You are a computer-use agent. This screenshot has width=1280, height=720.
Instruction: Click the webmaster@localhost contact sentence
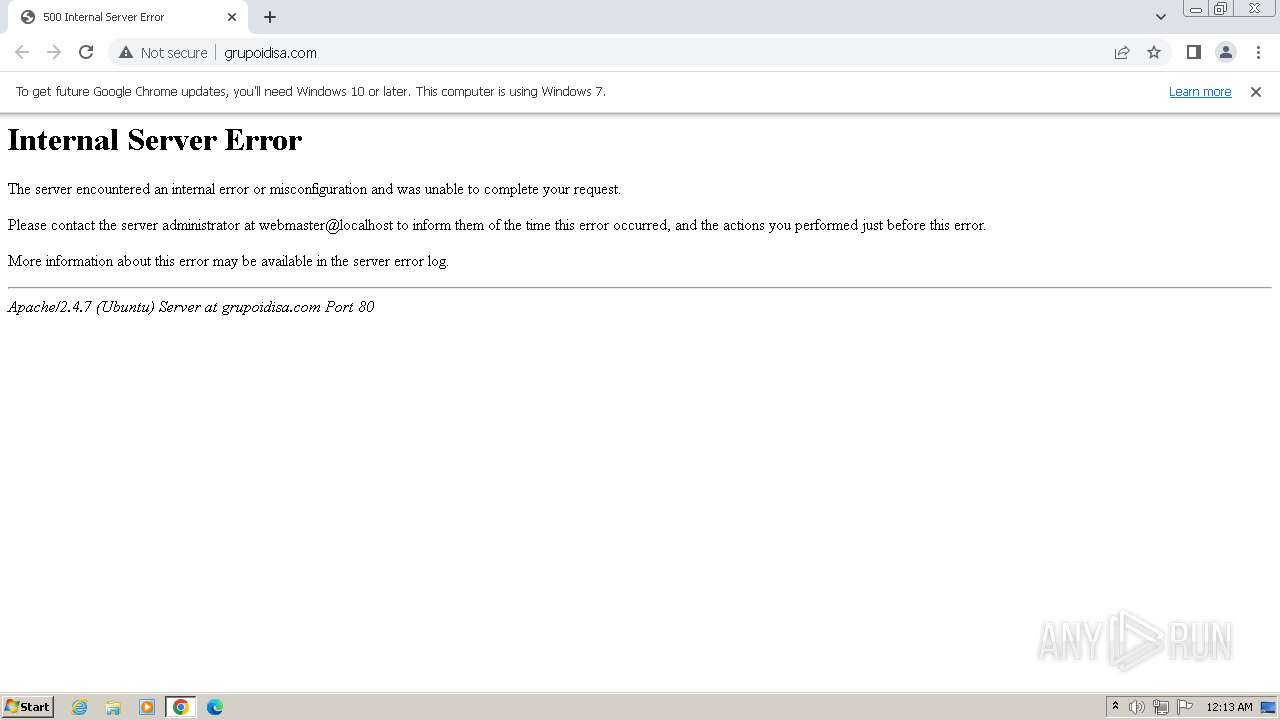pos(497,225)
